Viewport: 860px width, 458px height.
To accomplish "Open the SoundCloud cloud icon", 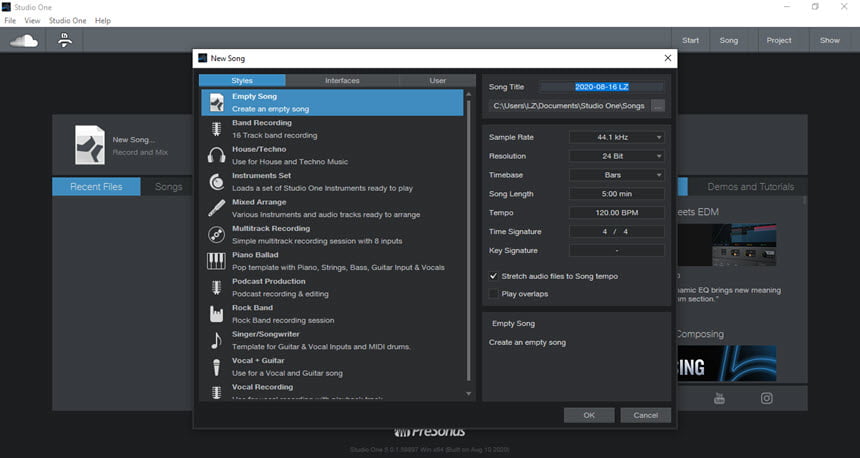I will [24, 41].
